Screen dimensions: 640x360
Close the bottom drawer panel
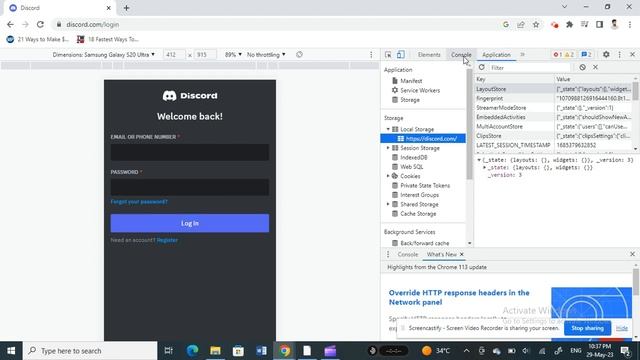(632, 254)
